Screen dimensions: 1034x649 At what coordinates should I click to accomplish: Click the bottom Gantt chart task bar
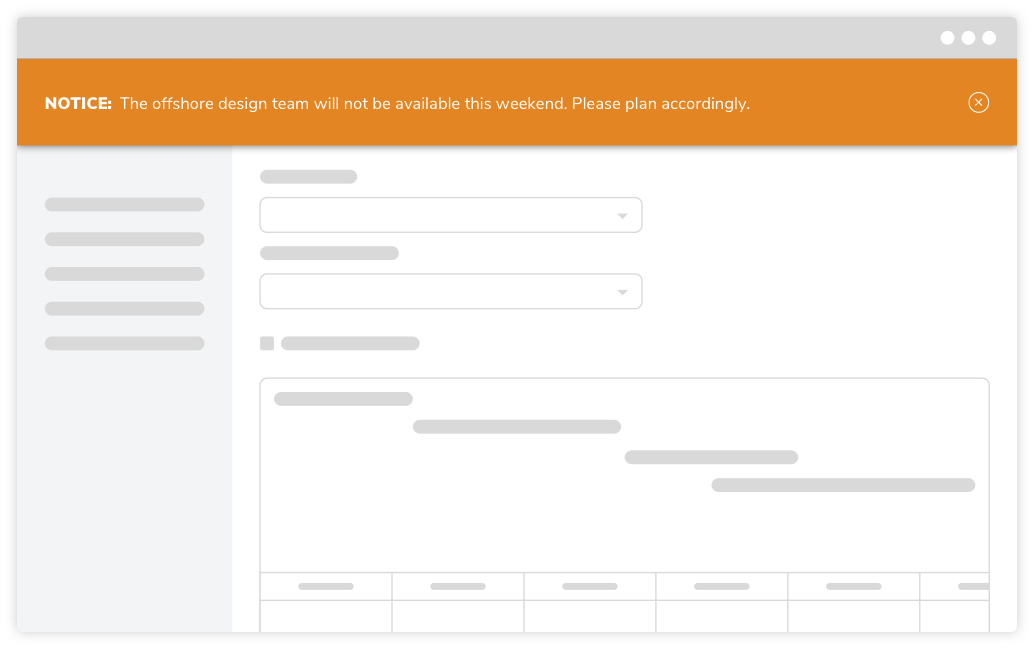click(843, 485)
